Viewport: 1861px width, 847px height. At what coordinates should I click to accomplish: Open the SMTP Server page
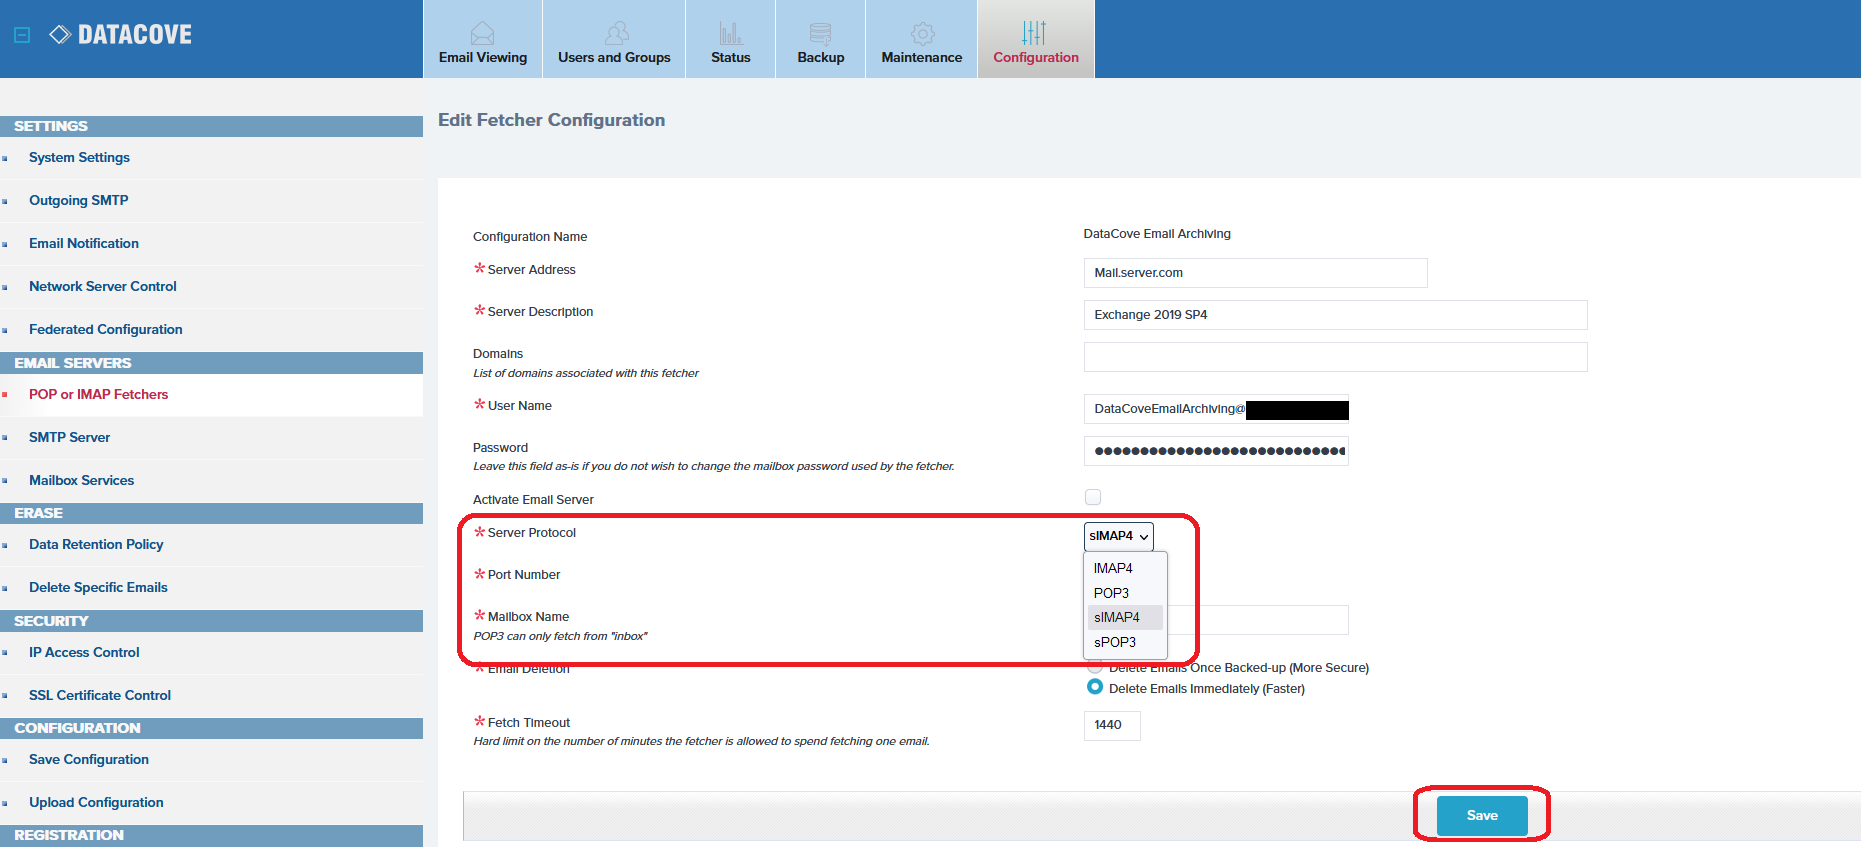tap(70, 438)
